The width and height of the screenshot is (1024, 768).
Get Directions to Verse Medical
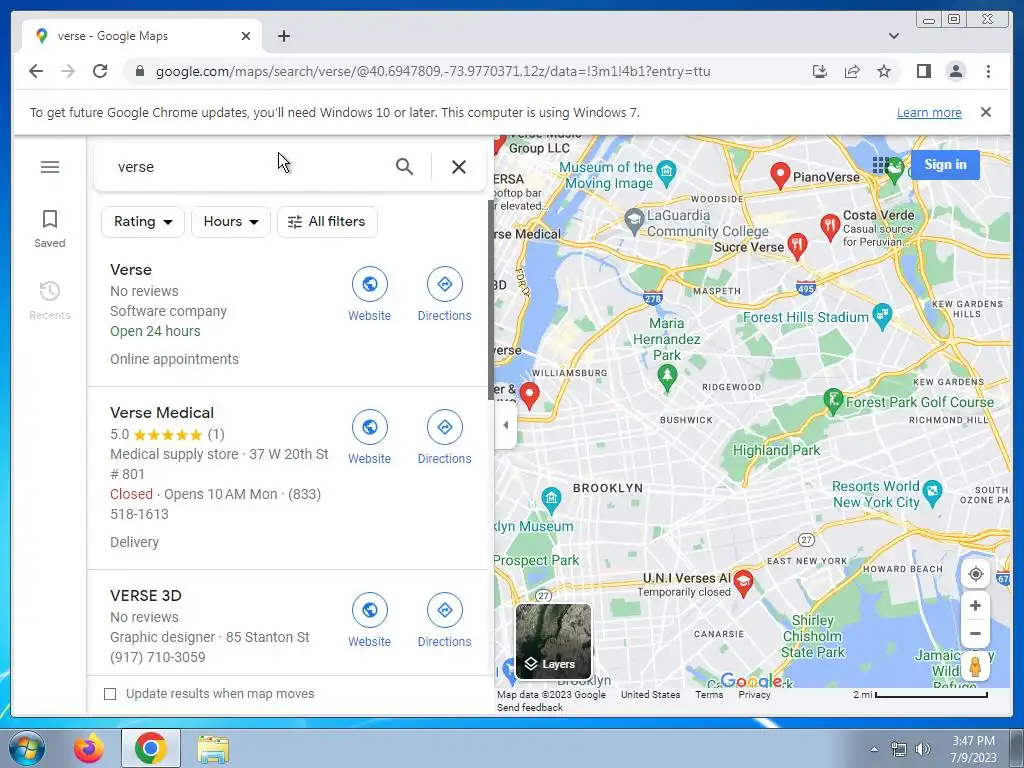click(x=445, y=438)
